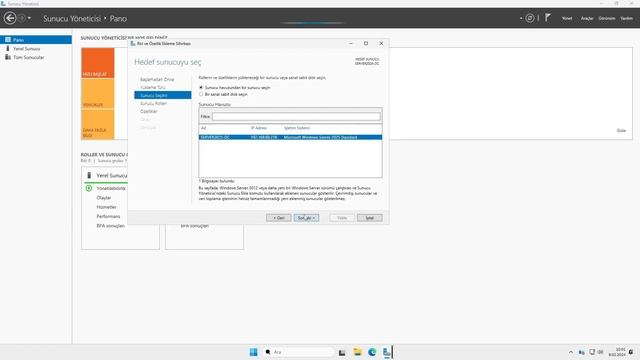Click the DAHA FAZLA BİLGİ tile

pos(98,124)
